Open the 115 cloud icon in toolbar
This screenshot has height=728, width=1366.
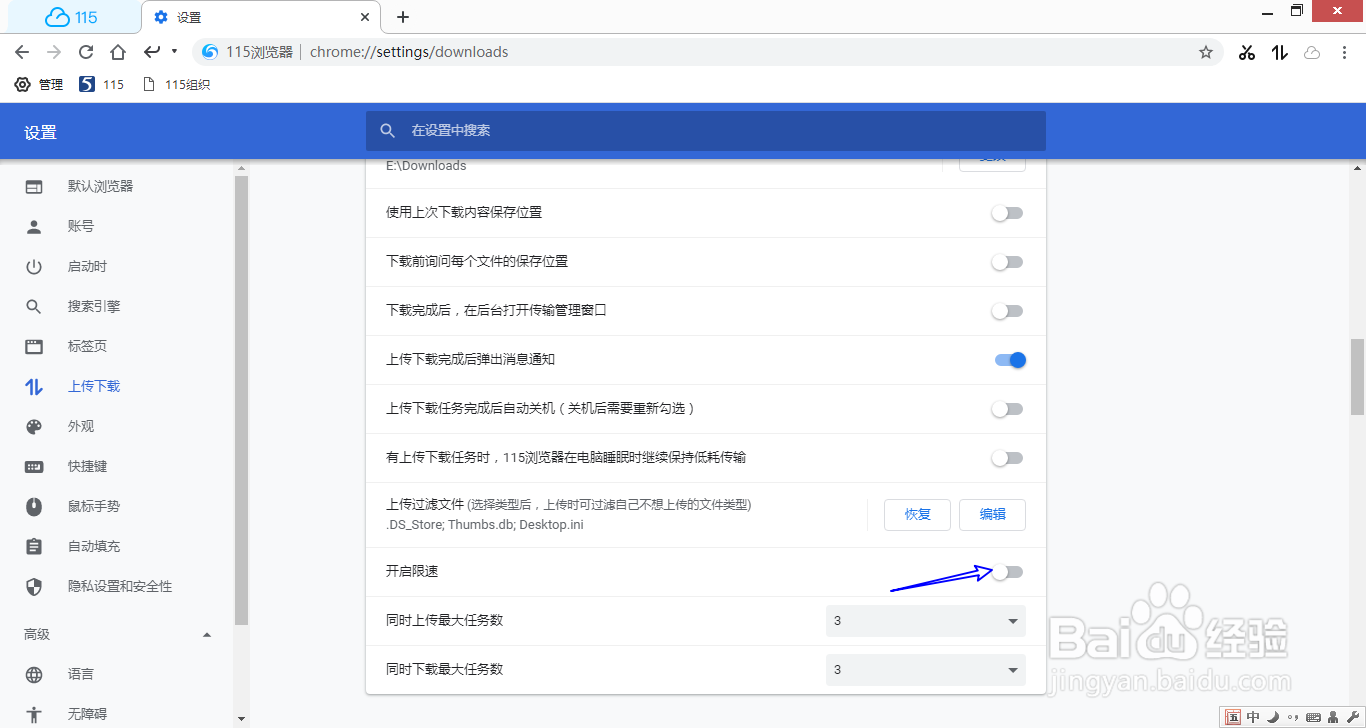click(x=1312, y=52)
